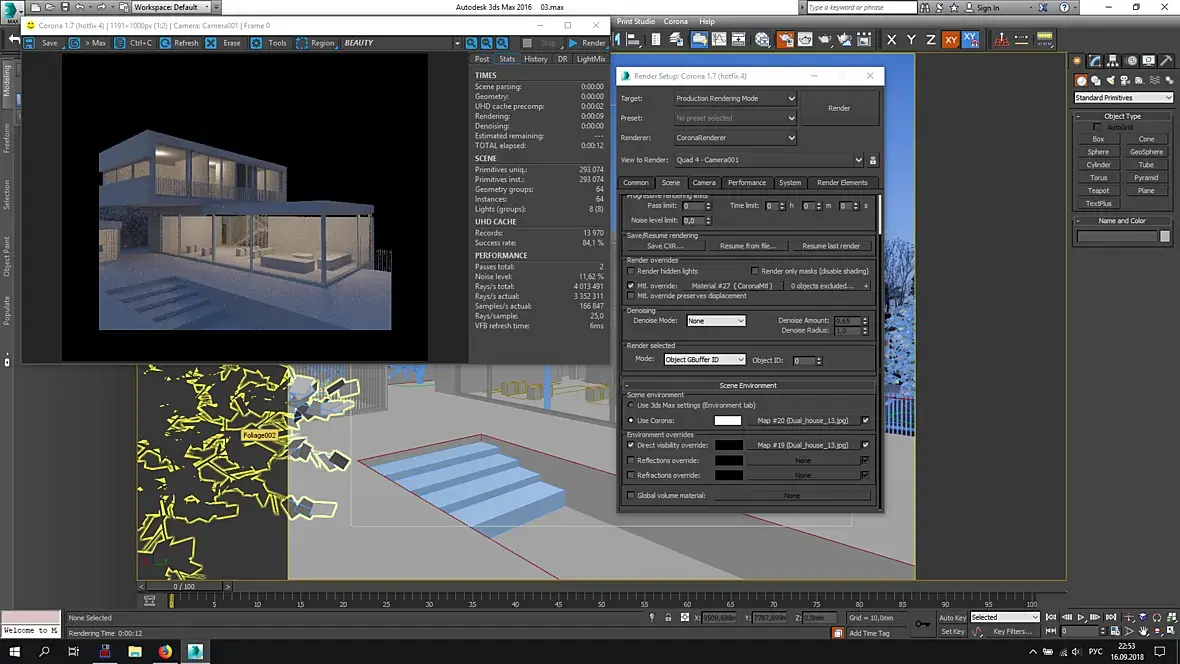
Task: Toggle the Mtl. override checkbox
Action: pyautogui.click(x=630, y=286)
